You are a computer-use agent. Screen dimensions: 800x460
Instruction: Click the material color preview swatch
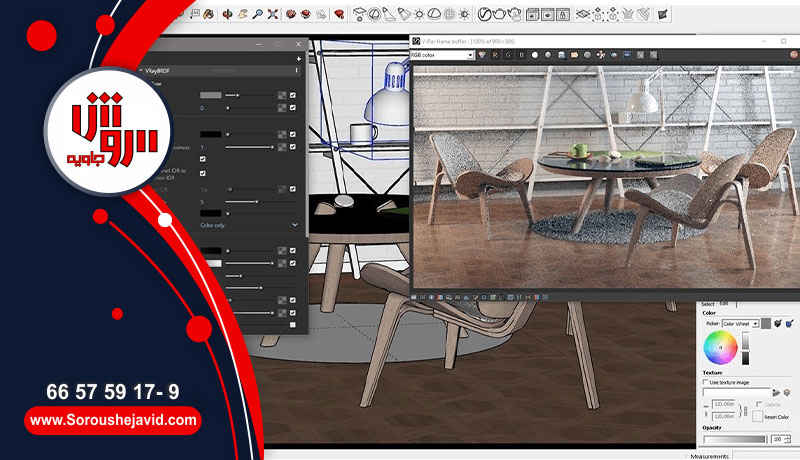point(765,323)
